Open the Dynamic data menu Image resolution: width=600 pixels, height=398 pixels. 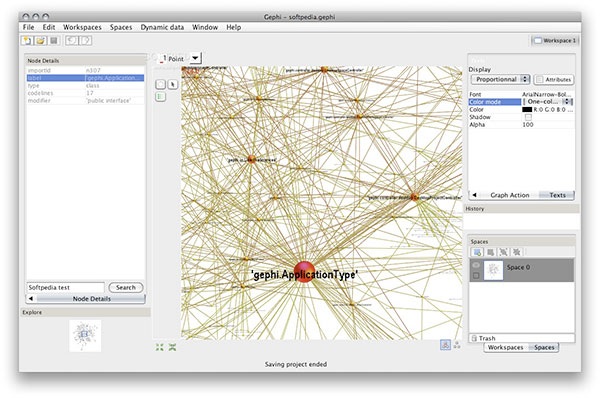coord(162,27)
